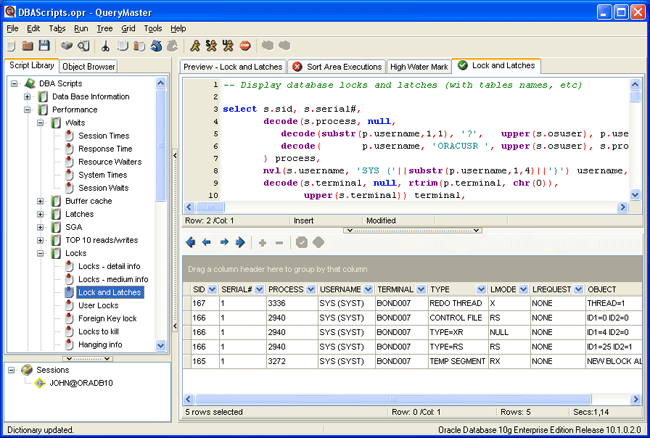Select the Hanging info script
This screenshot has height=438, width=650.
pyautogui.click(x=100, y=345)
